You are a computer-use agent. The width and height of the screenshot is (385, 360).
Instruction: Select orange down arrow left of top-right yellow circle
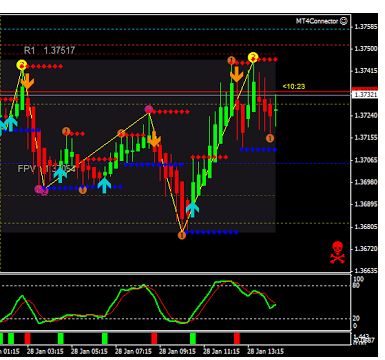coord(237,74)
